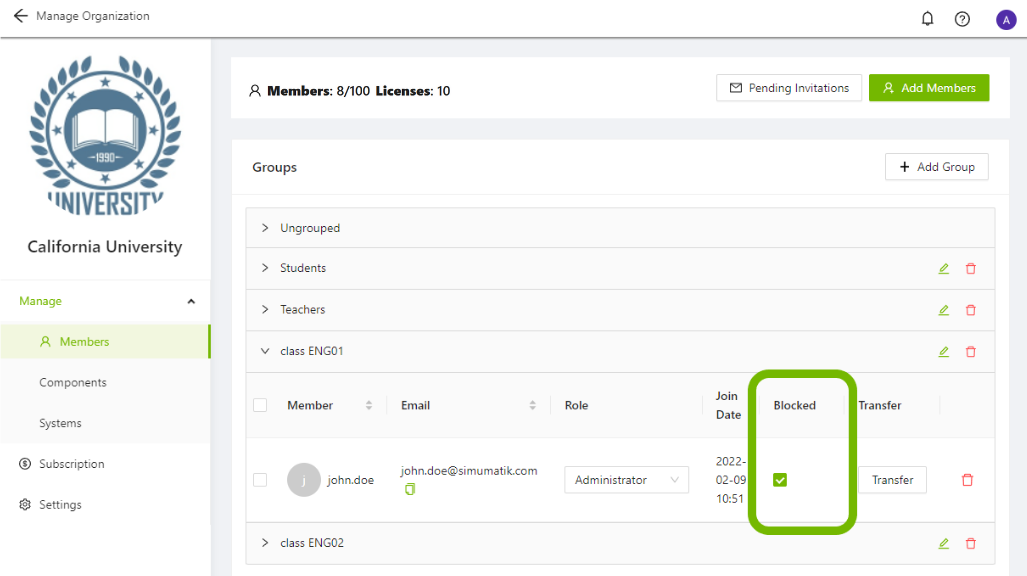
Task: Open the Administrator role dropdown
Action: [x=626, y=480]
